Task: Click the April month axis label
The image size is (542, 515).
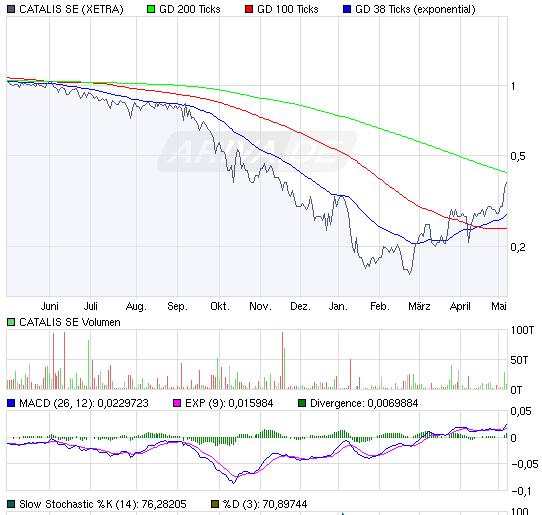Action: click(460, 307)
